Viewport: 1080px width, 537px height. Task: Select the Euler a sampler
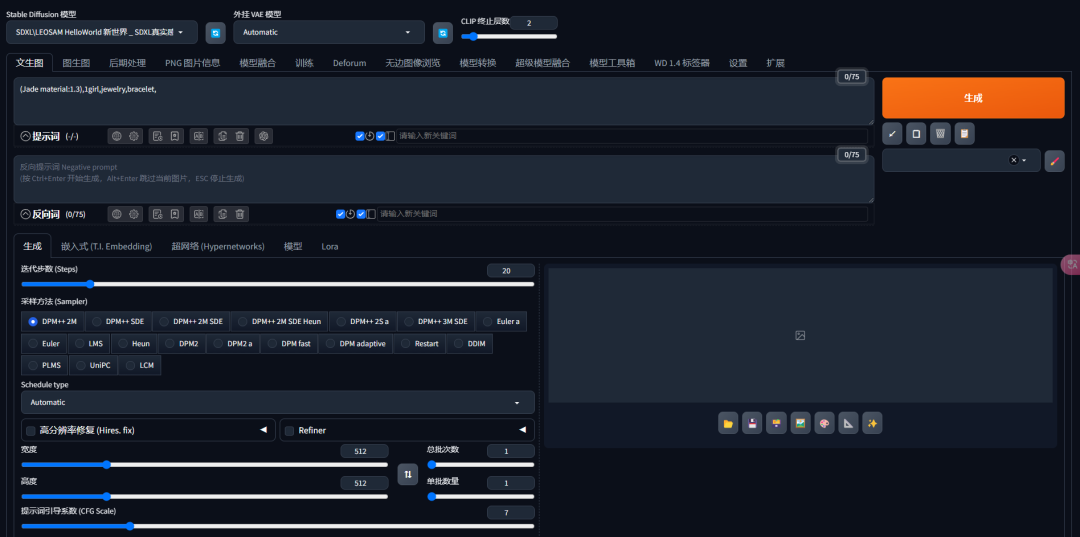click(x=501, y=322)
